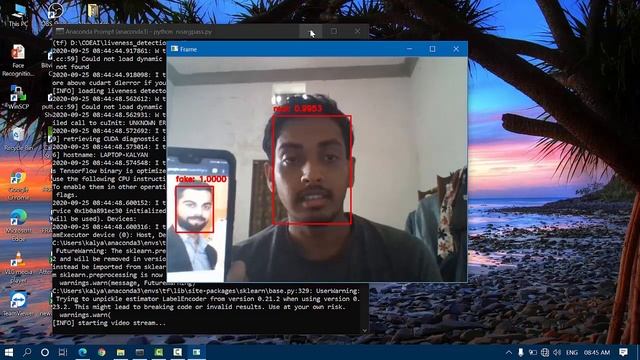640x360 pixels.
Task: Click Anaconda Prompt scrollbar down arrow
Action: [364, 330]
